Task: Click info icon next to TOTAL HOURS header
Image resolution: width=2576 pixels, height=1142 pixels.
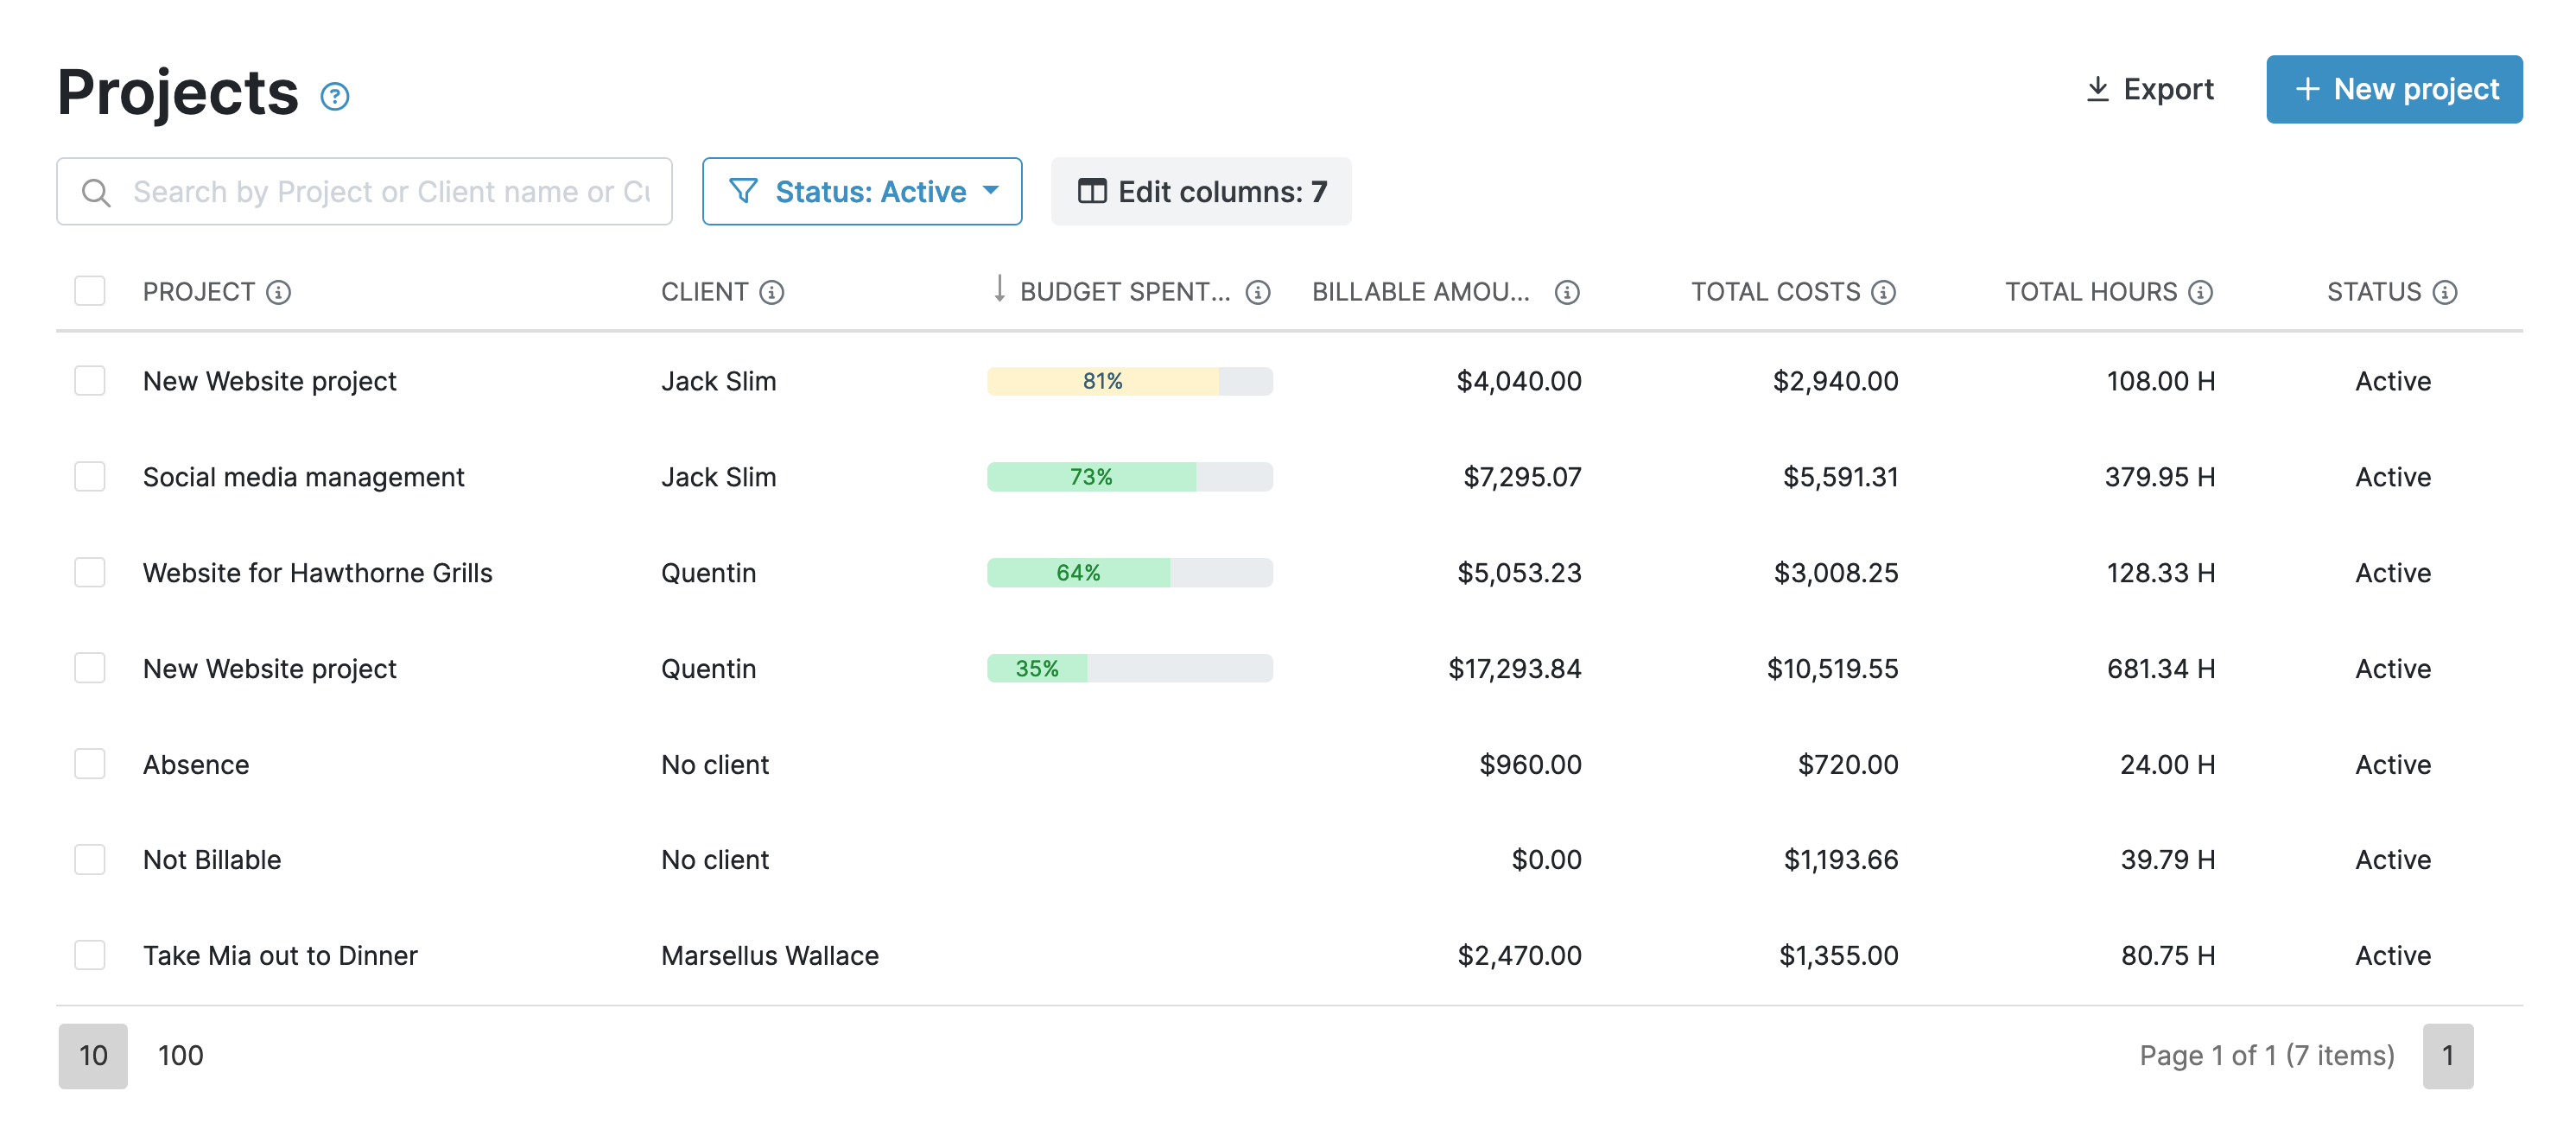Action: click(x=2200, y=292)
